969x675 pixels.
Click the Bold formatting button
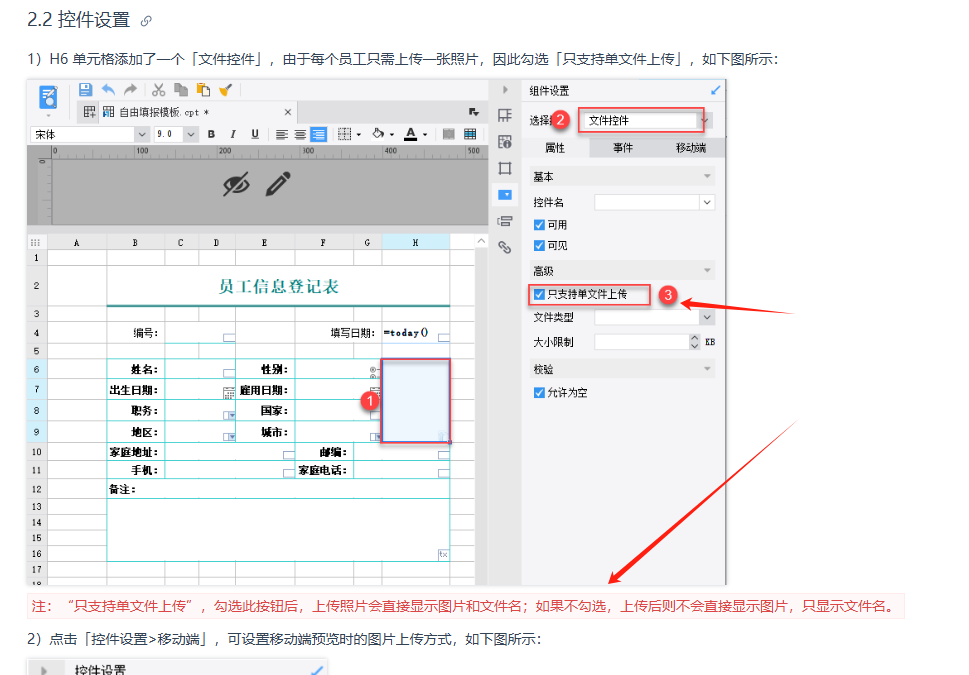click(x=211, y=134)
